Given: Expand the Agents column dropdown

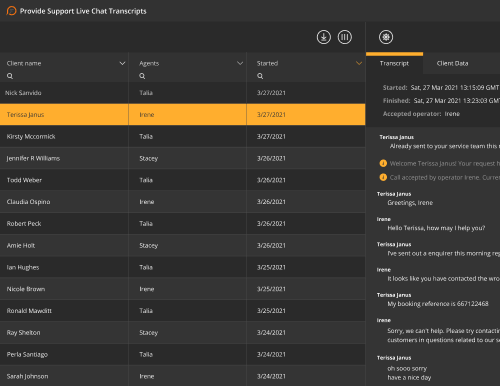Looking at the screenshot, I should point(240,63).
